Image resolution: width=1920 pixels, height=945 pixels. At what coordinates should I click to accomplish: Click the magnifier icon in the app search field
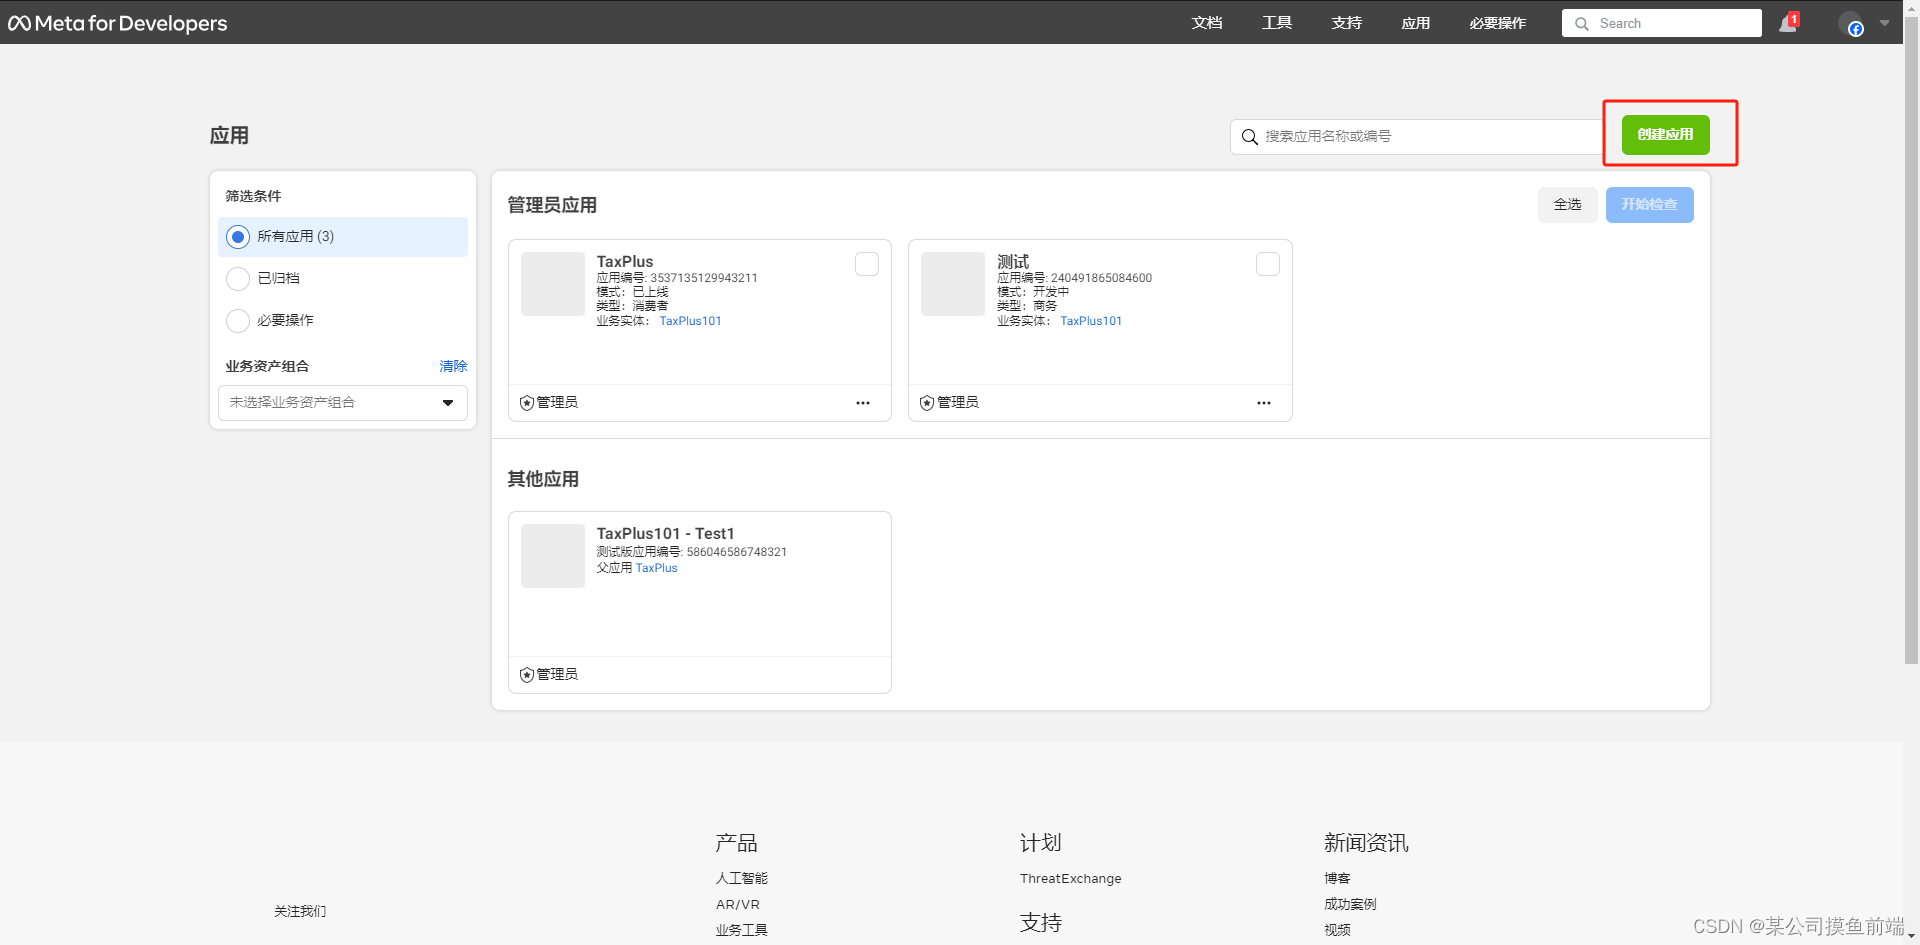point(1249,136)
